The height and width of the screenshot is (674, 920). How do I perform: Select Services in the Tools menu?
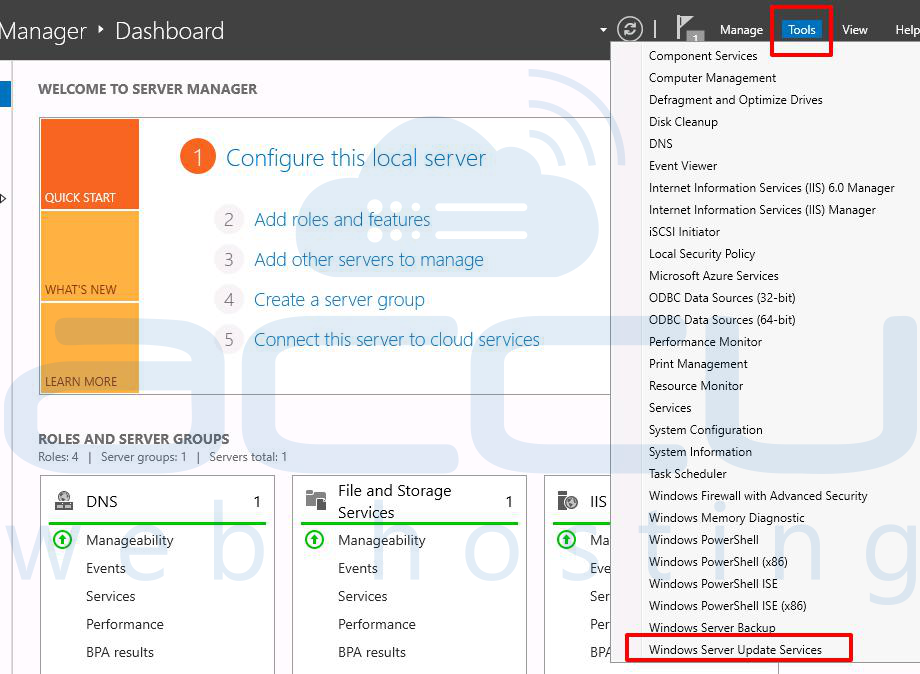[x=670, y=408]
